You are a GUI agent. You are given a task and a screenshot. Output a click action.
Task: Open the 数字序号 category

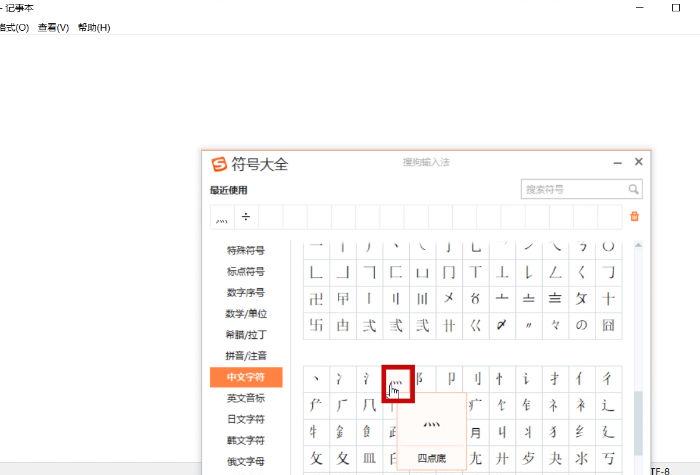pos(246,292)
